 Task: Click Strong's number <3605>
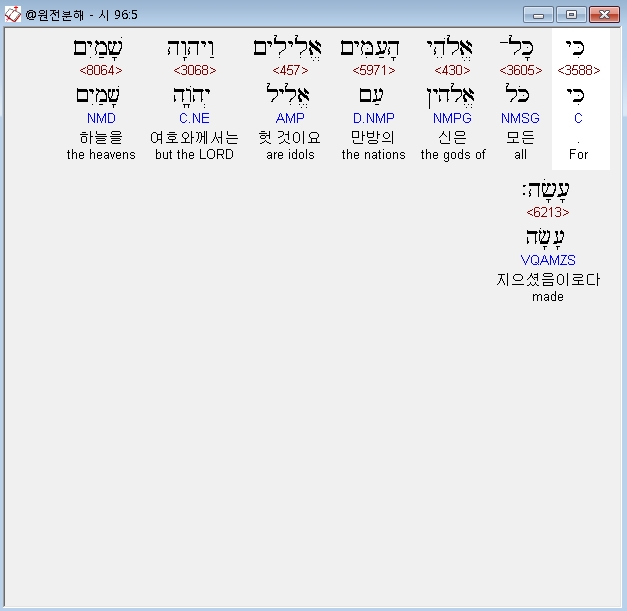coord(521,70)
